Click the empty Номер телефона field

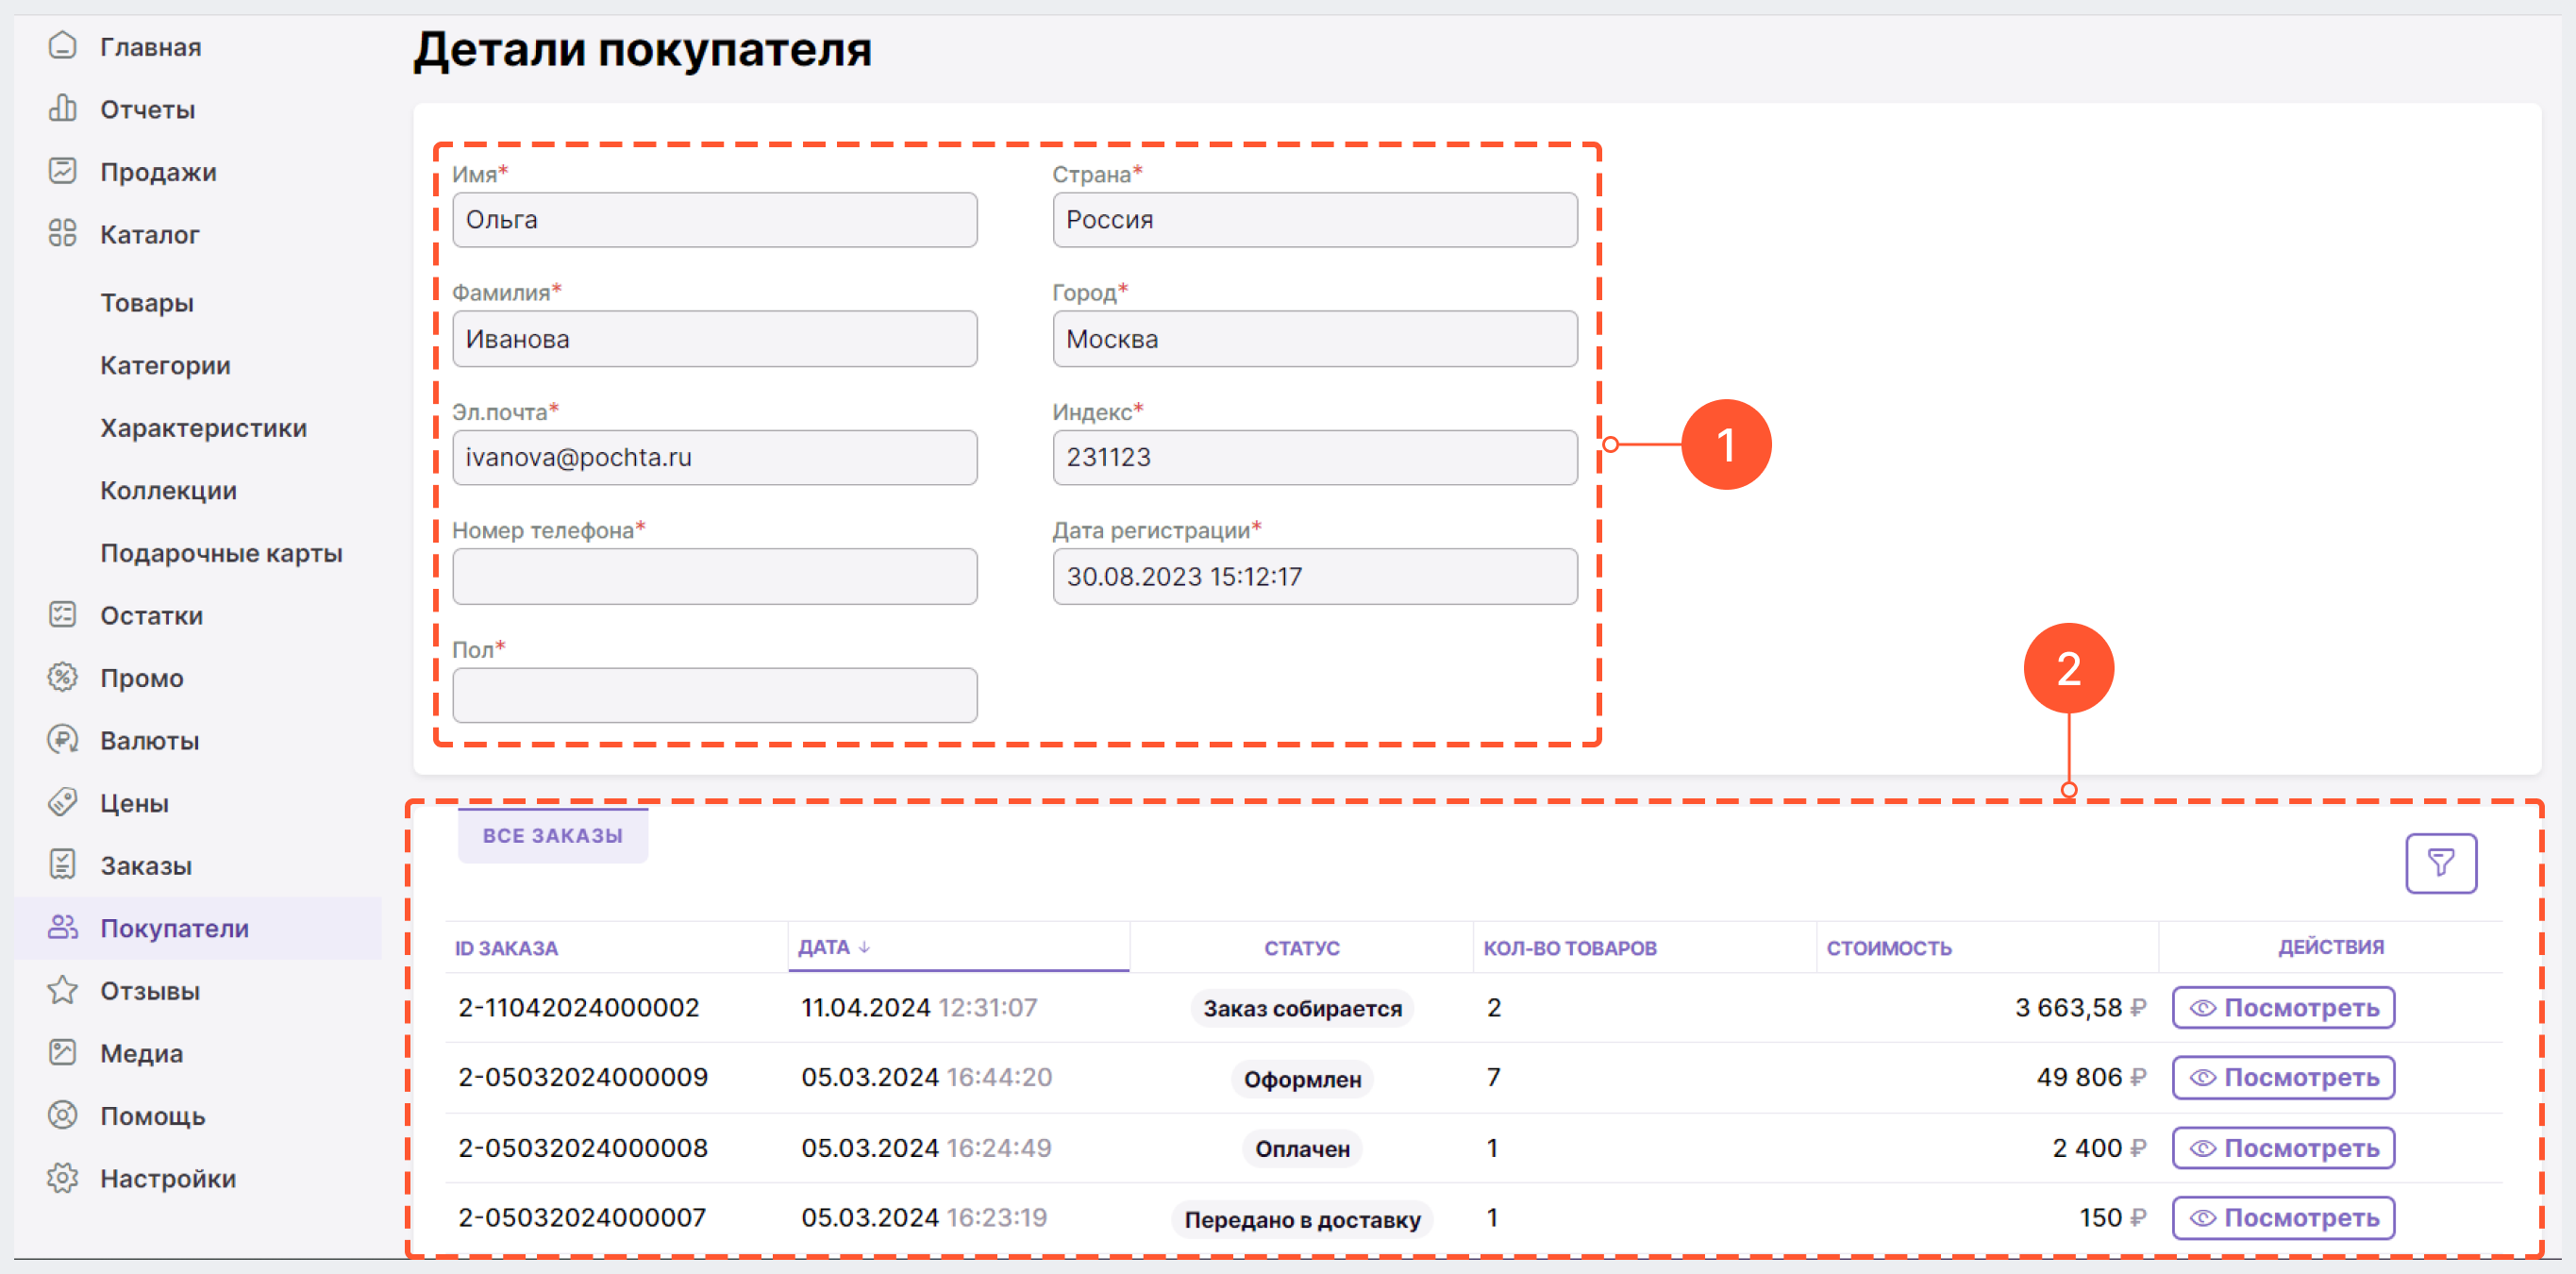point(714,576)
